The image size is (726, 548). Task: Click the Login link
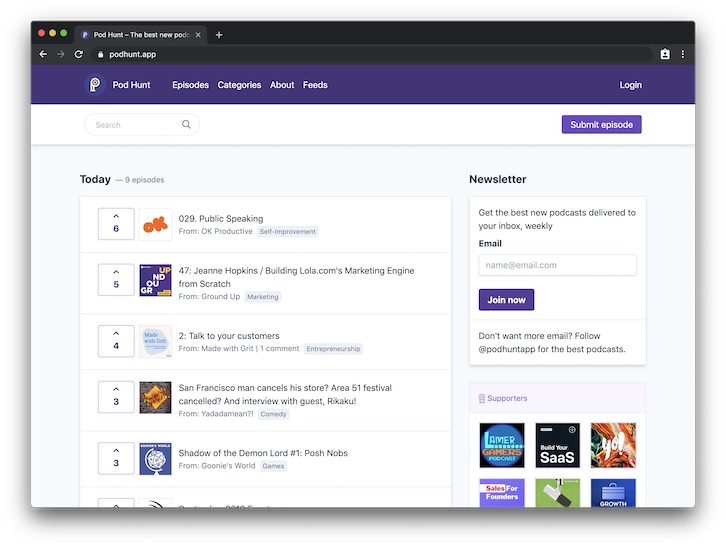(631, 85)
